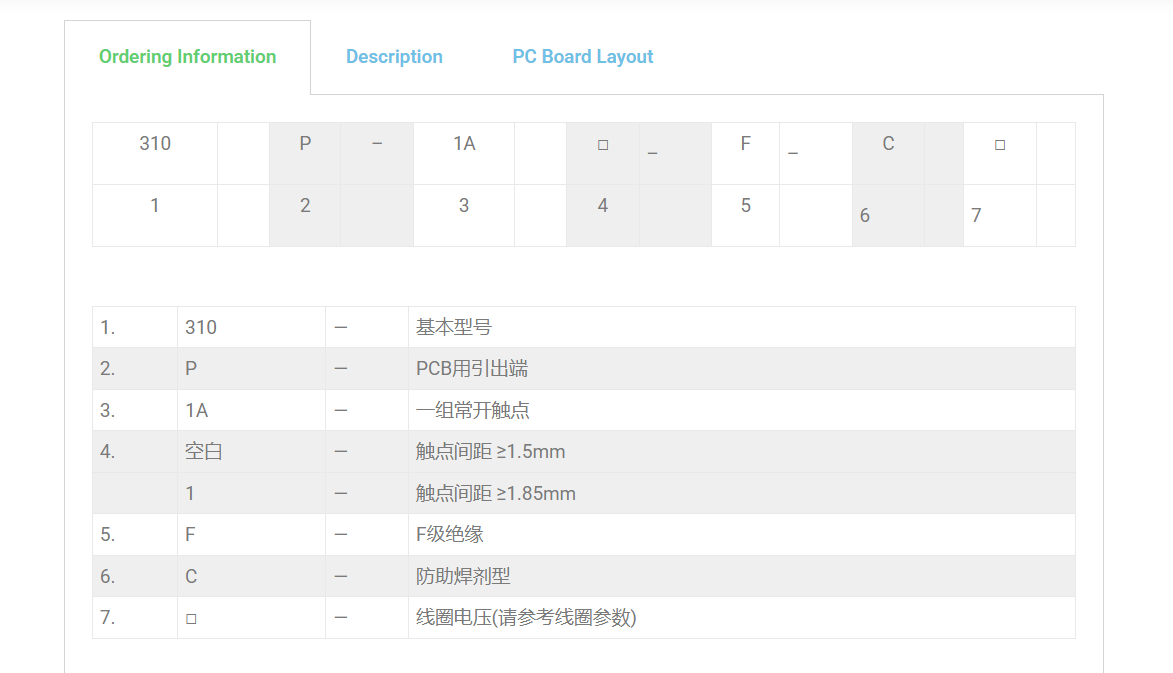The width and height of the screenshot is (1173, 673).
Task: Click the square placeholder above number 7
Action: [1000, 145]
